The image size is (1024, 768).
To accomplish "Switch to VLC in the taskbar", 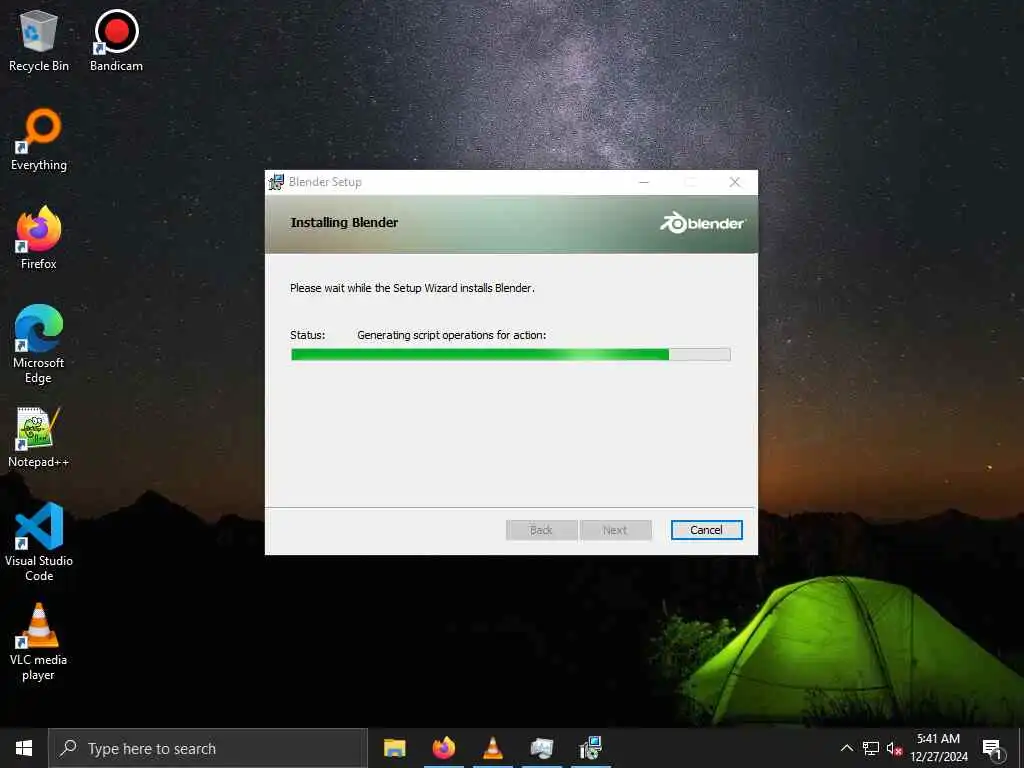I will coord(492,748).
